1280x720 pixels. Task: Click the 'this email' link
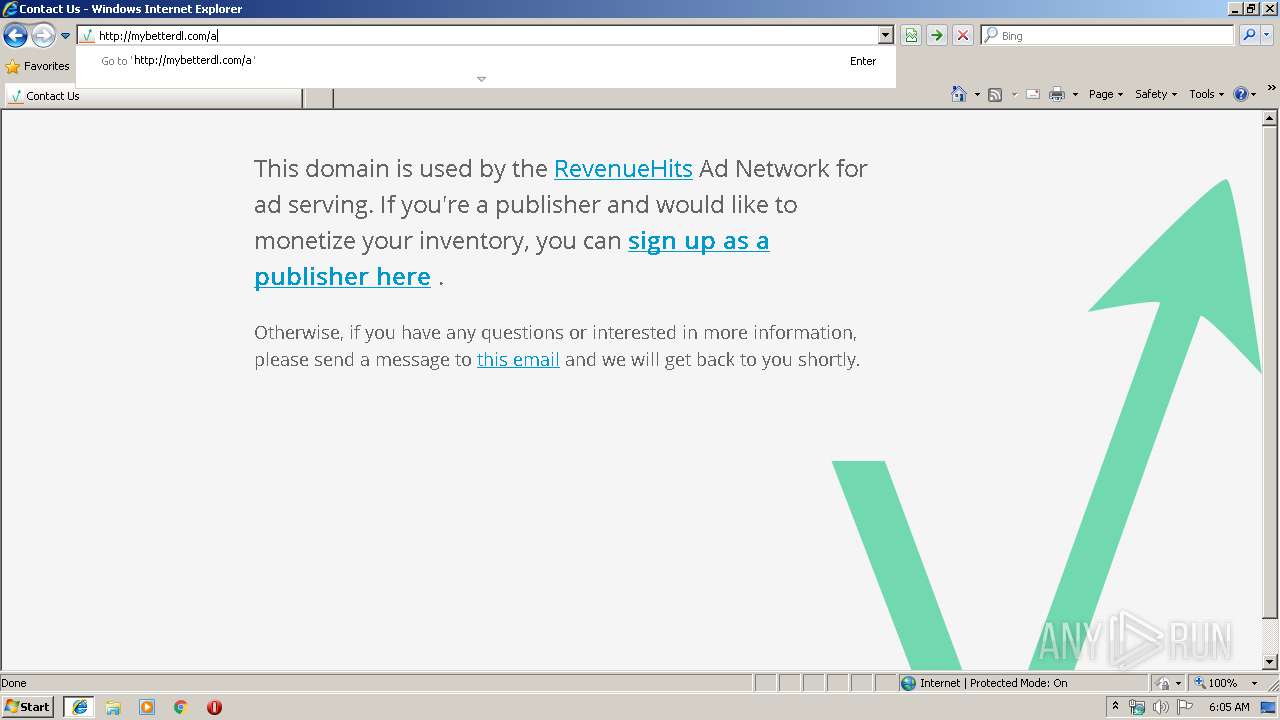[518, 359]
